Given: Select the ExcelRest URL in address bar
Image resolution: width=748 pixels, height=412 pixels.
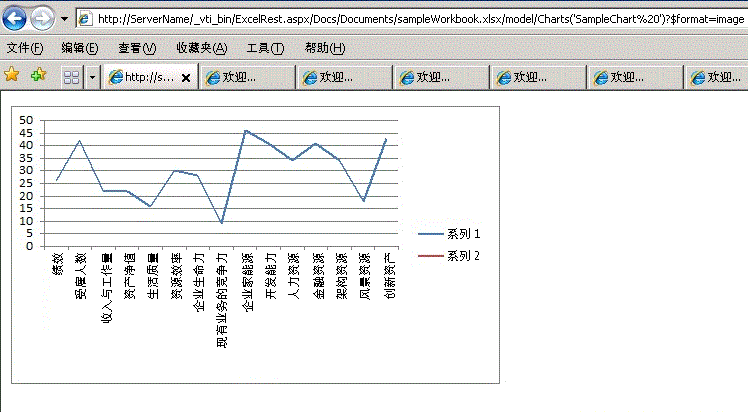Looking at the screenshot, I should click(421, 19).
